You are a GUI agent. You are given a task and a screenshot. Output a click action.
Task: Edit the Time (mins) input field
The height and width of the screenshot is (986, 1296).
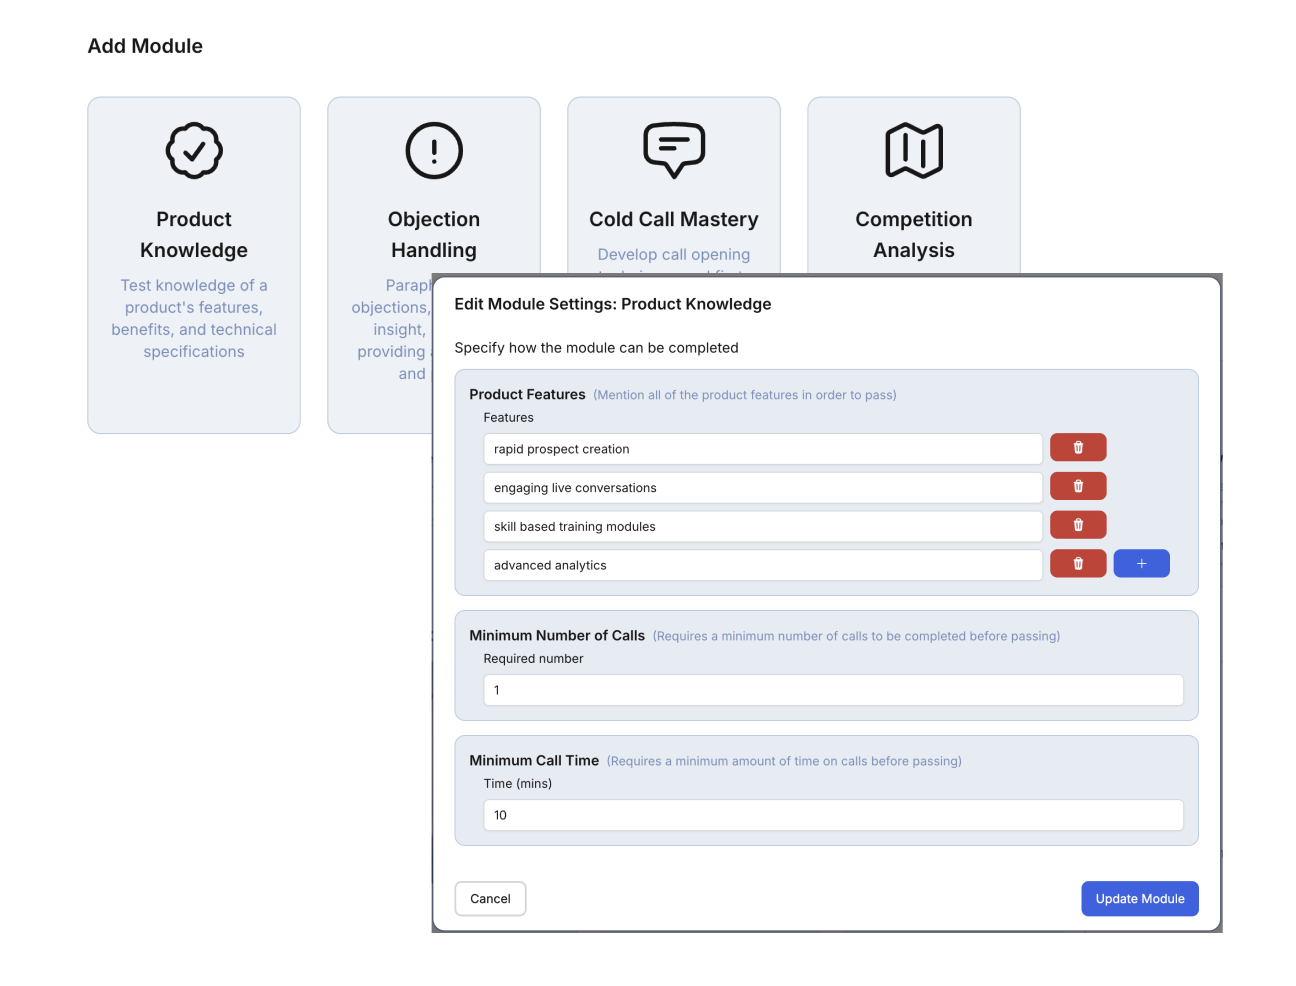coord(833,815)
